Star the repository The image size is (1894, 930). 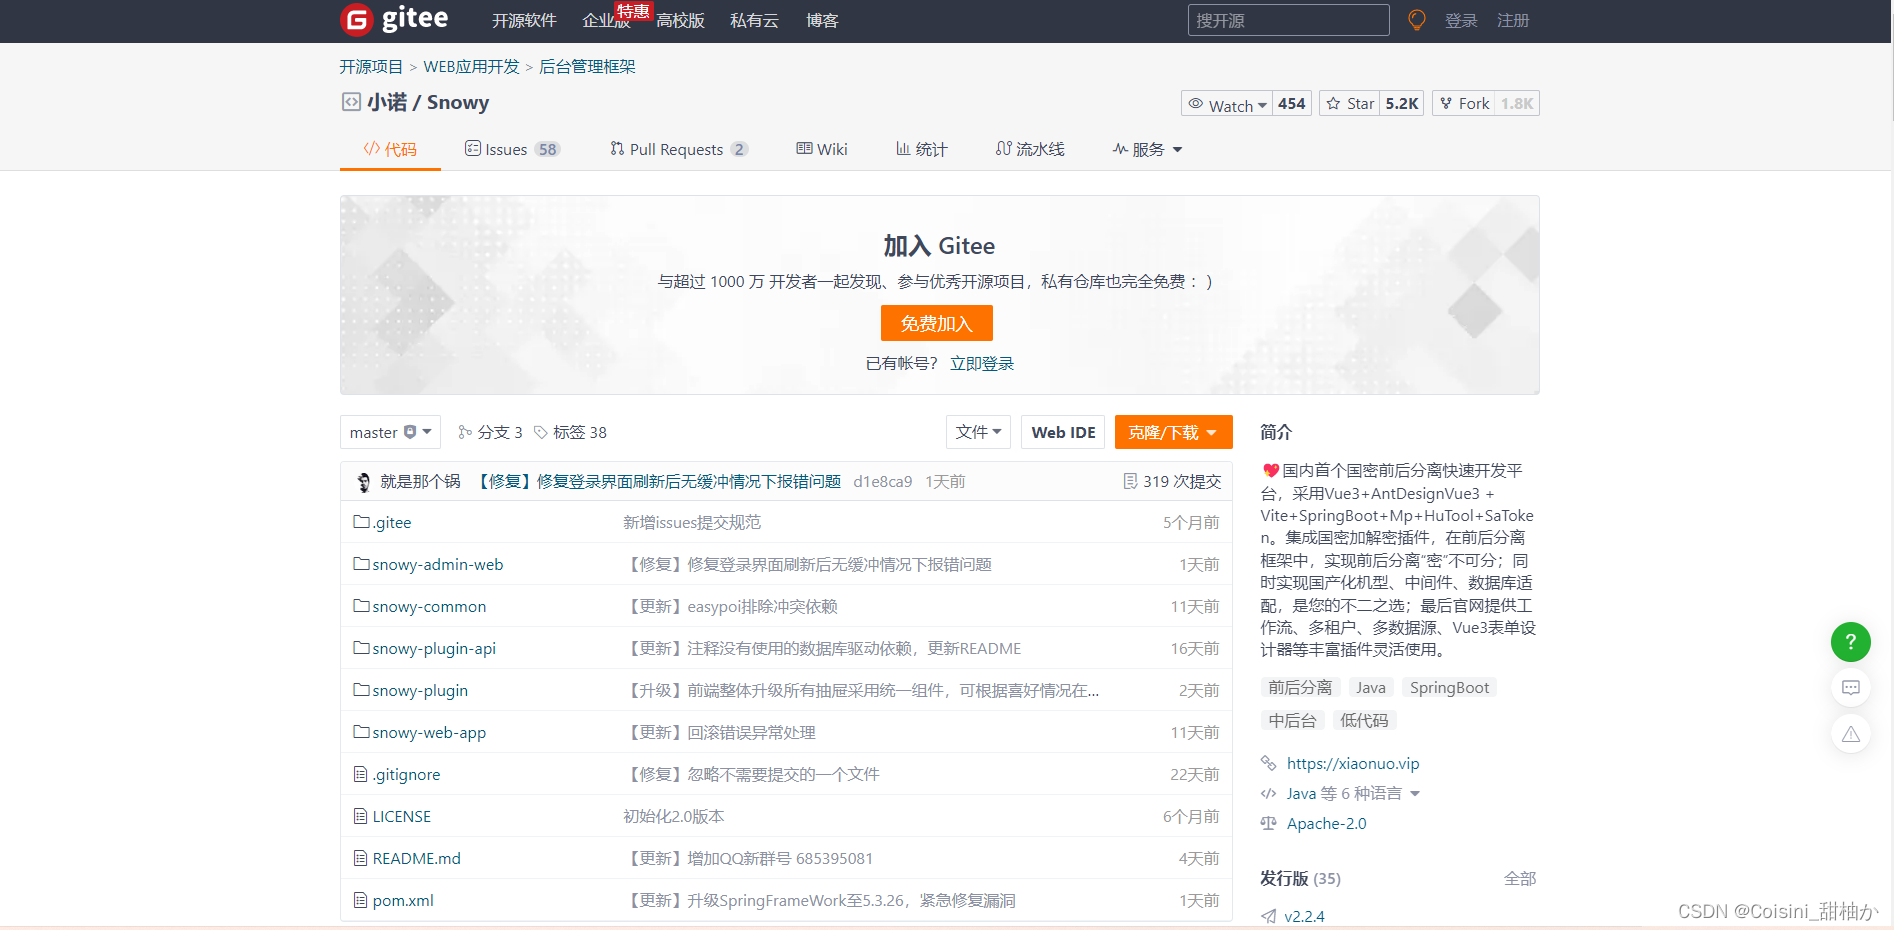[1350, 104]
